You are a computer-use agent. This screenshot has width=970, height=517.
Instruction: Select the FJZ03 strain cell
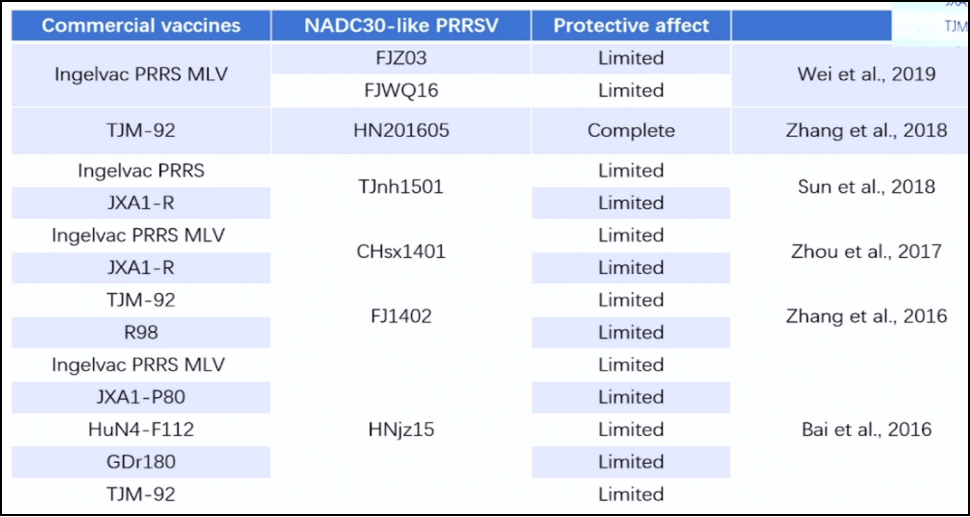tap(401, 59)
